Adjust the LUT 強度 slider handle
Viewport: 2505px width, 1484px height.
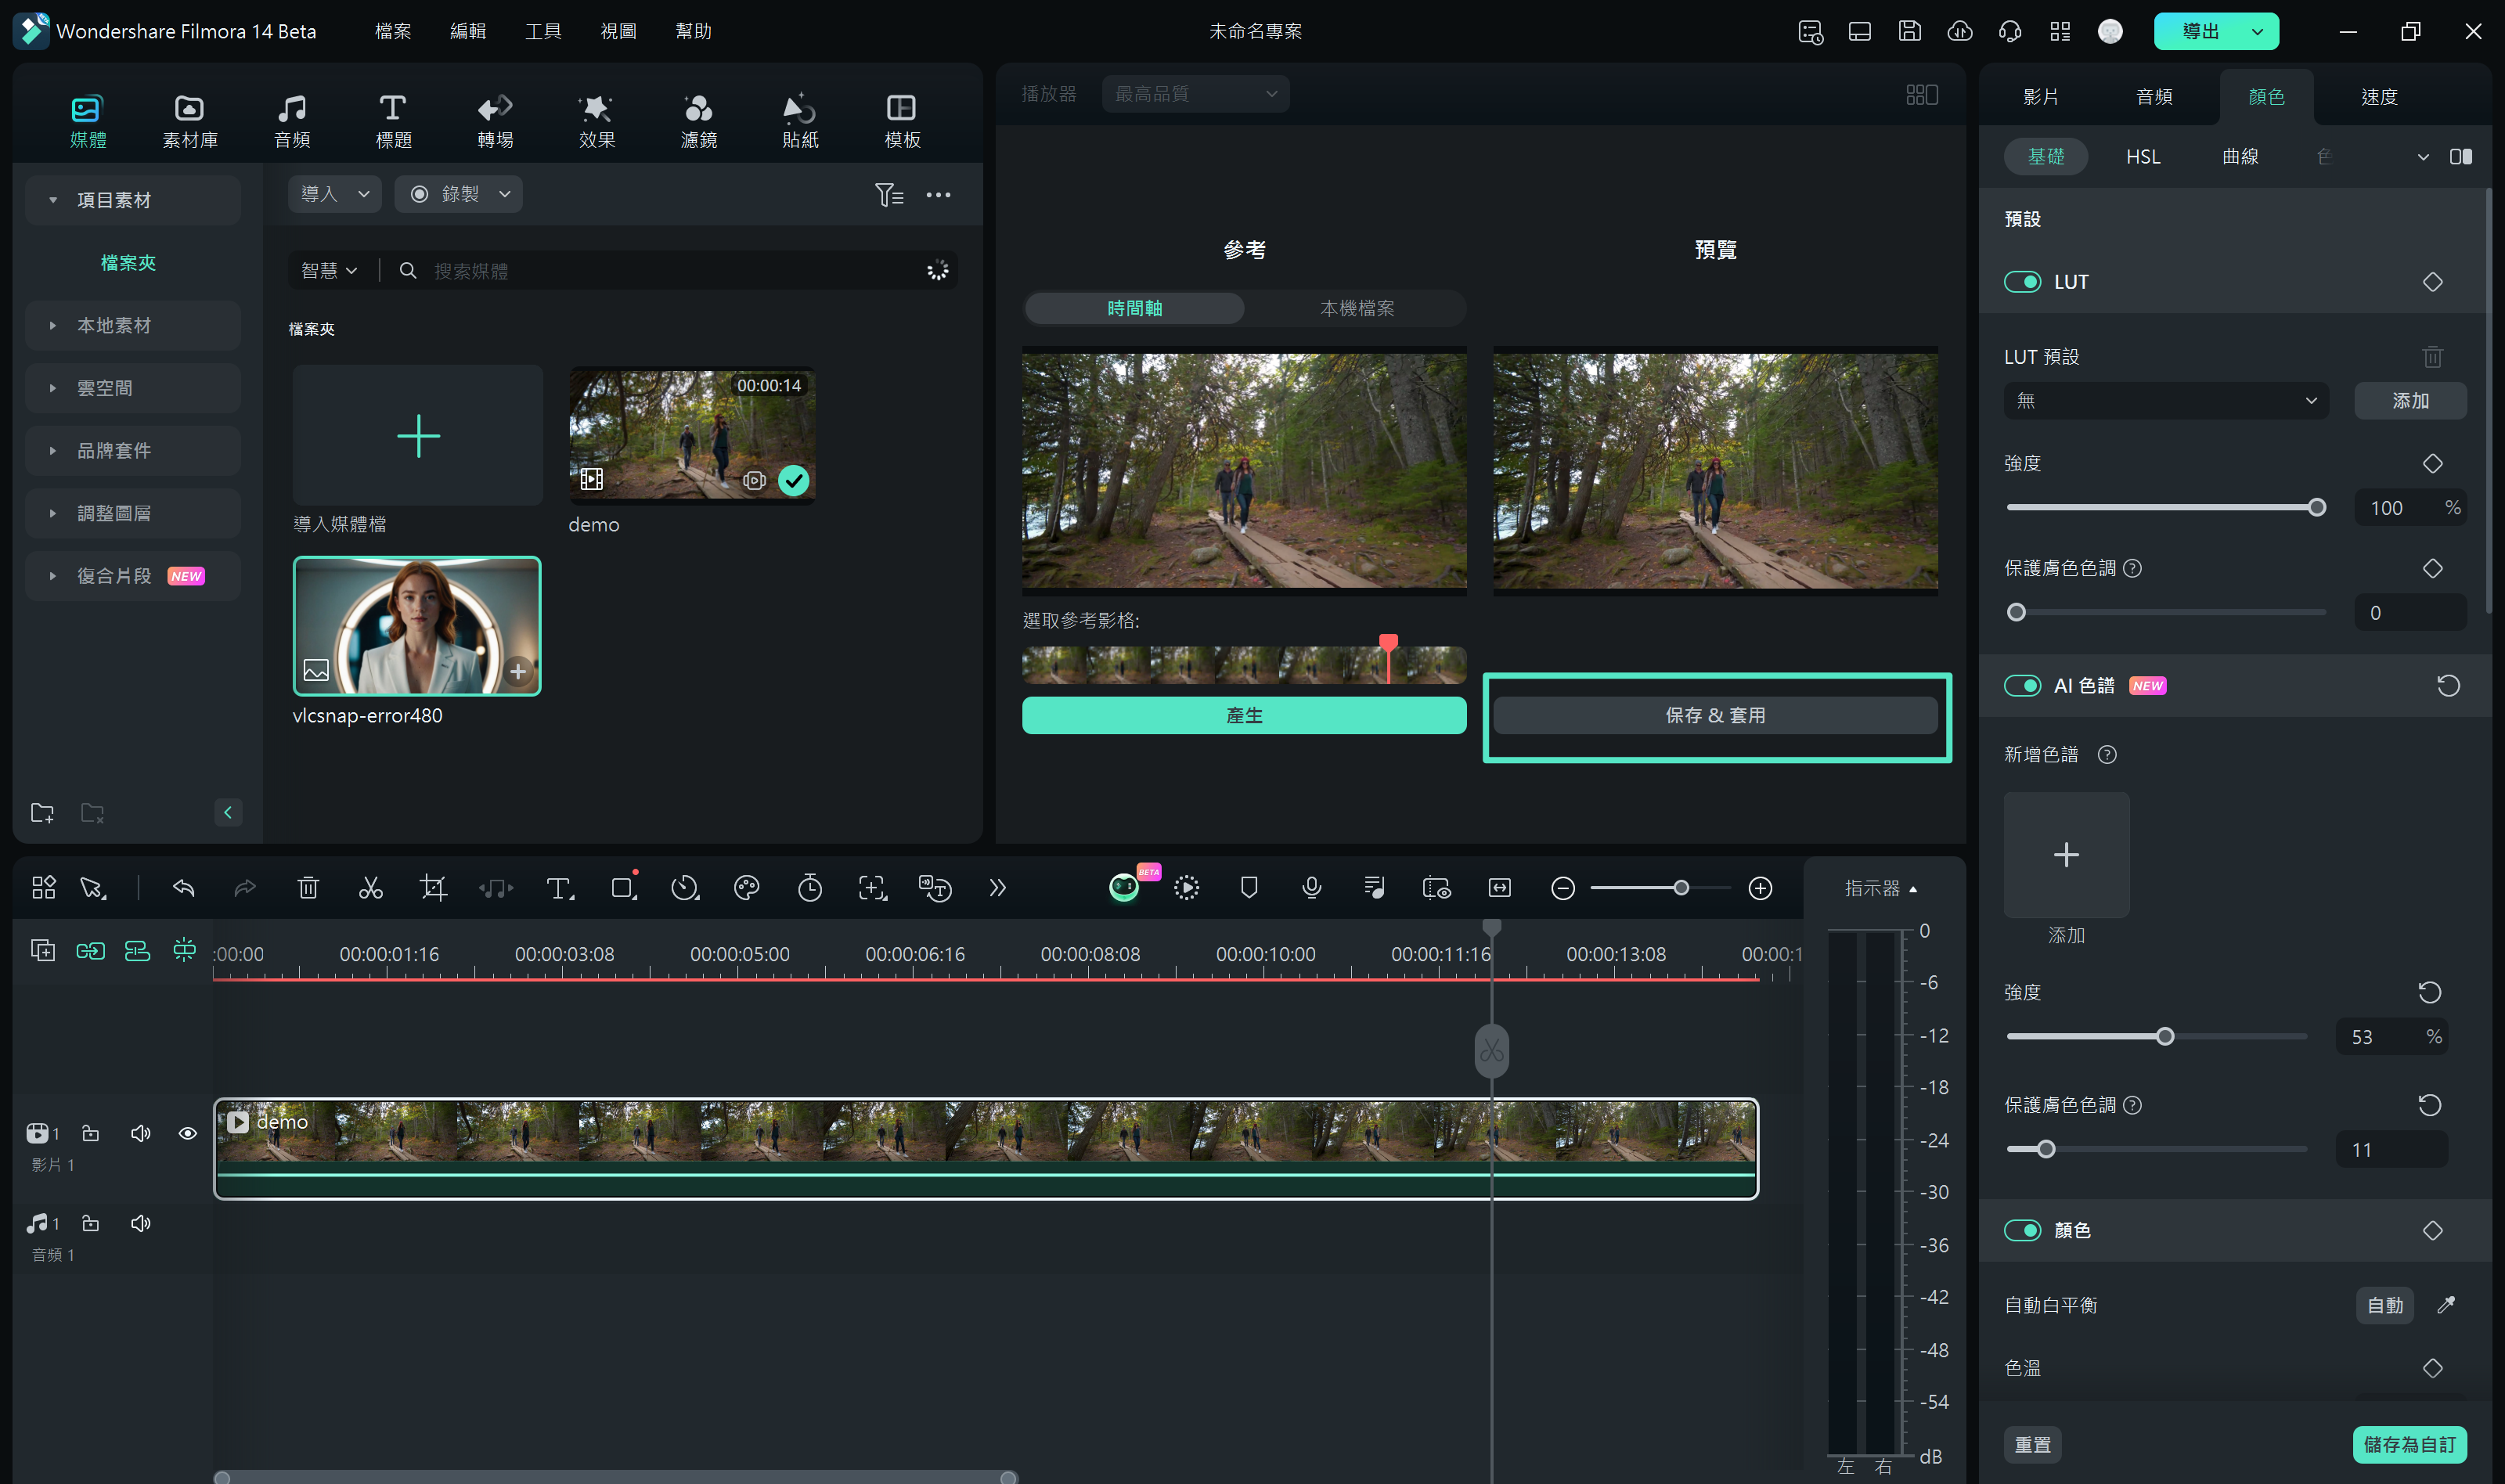pos(2316,508)
